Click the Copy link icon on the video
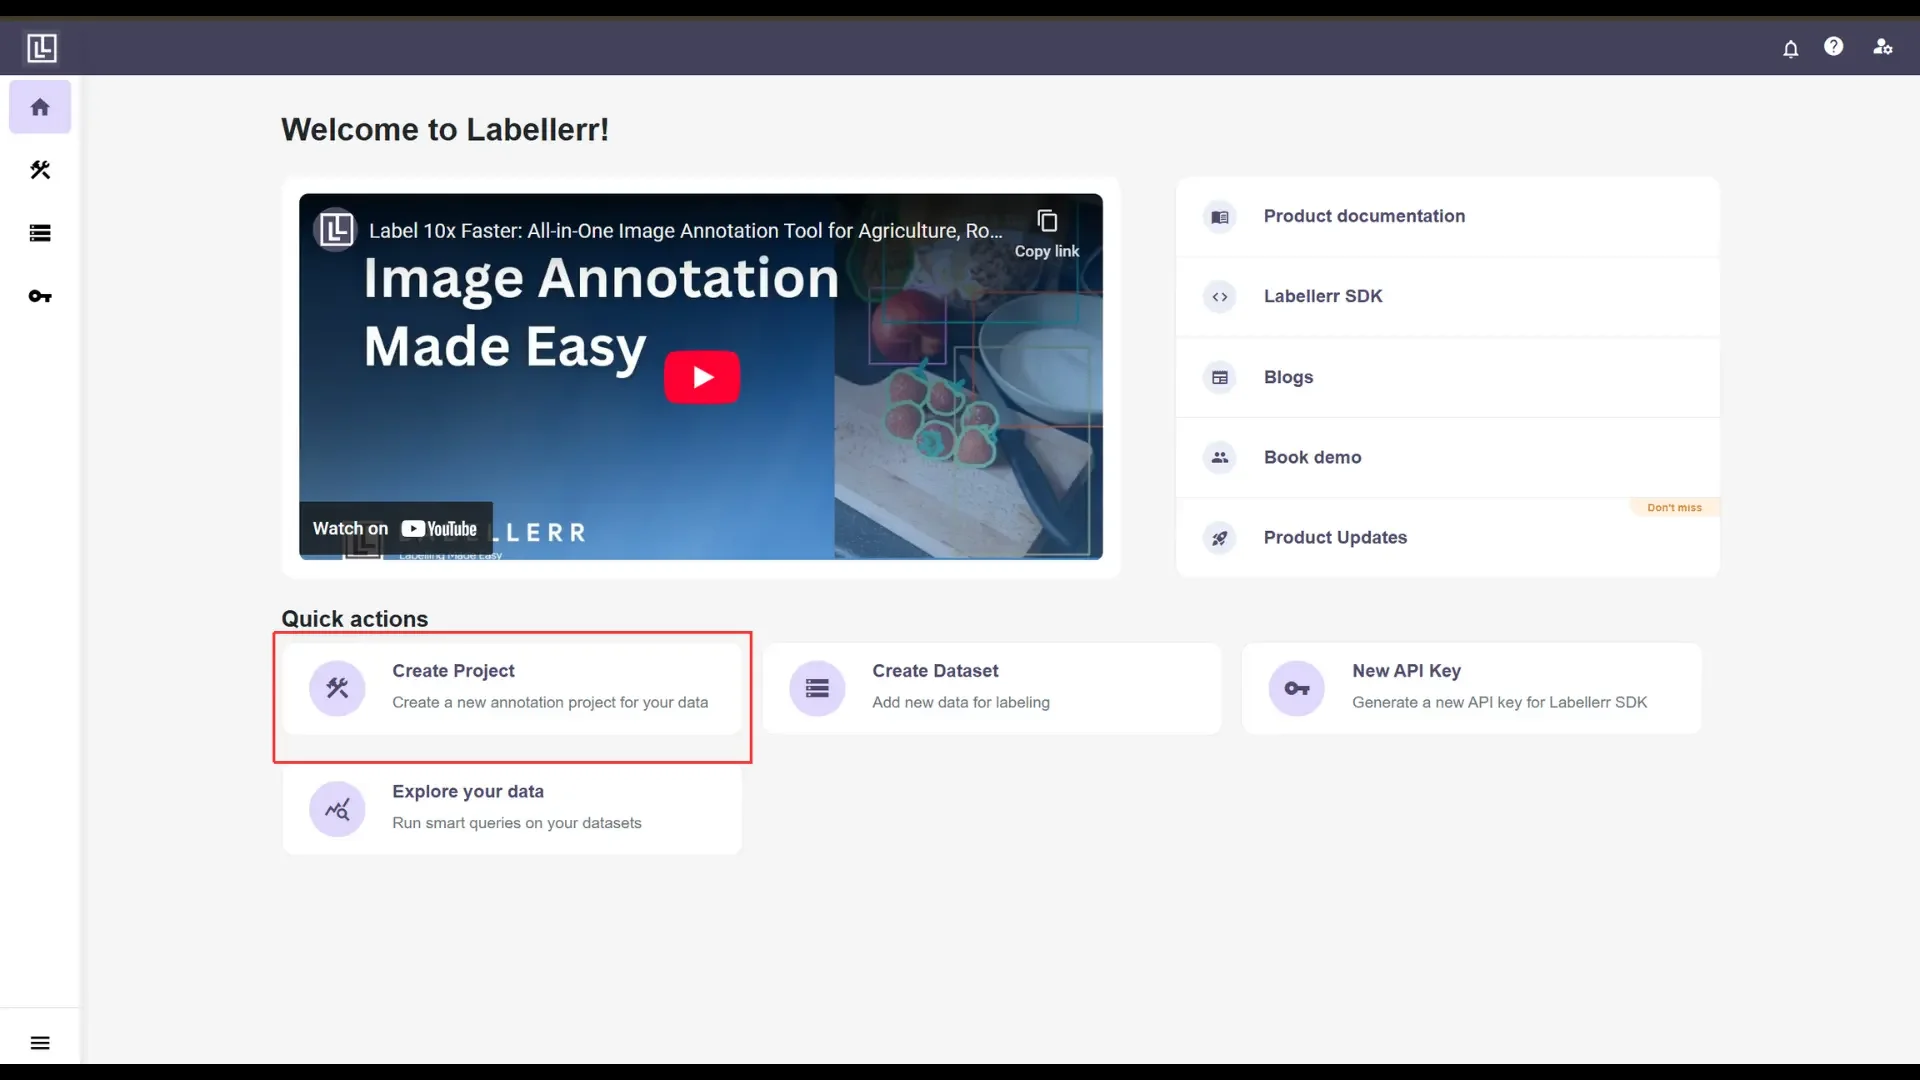This screenshot has width=1920, height=1080. 1047,221
